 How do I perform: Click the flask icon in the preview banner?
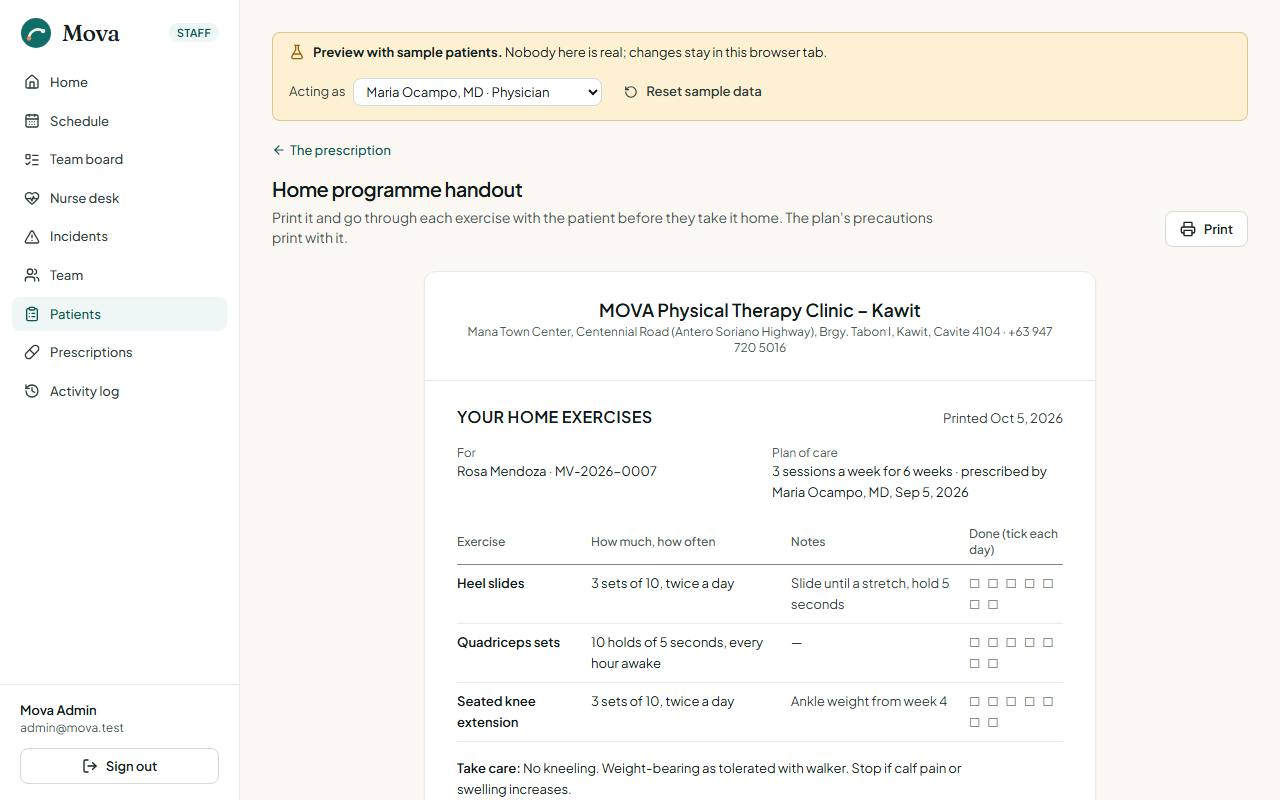pyautogui.click(x=297, y=52)
